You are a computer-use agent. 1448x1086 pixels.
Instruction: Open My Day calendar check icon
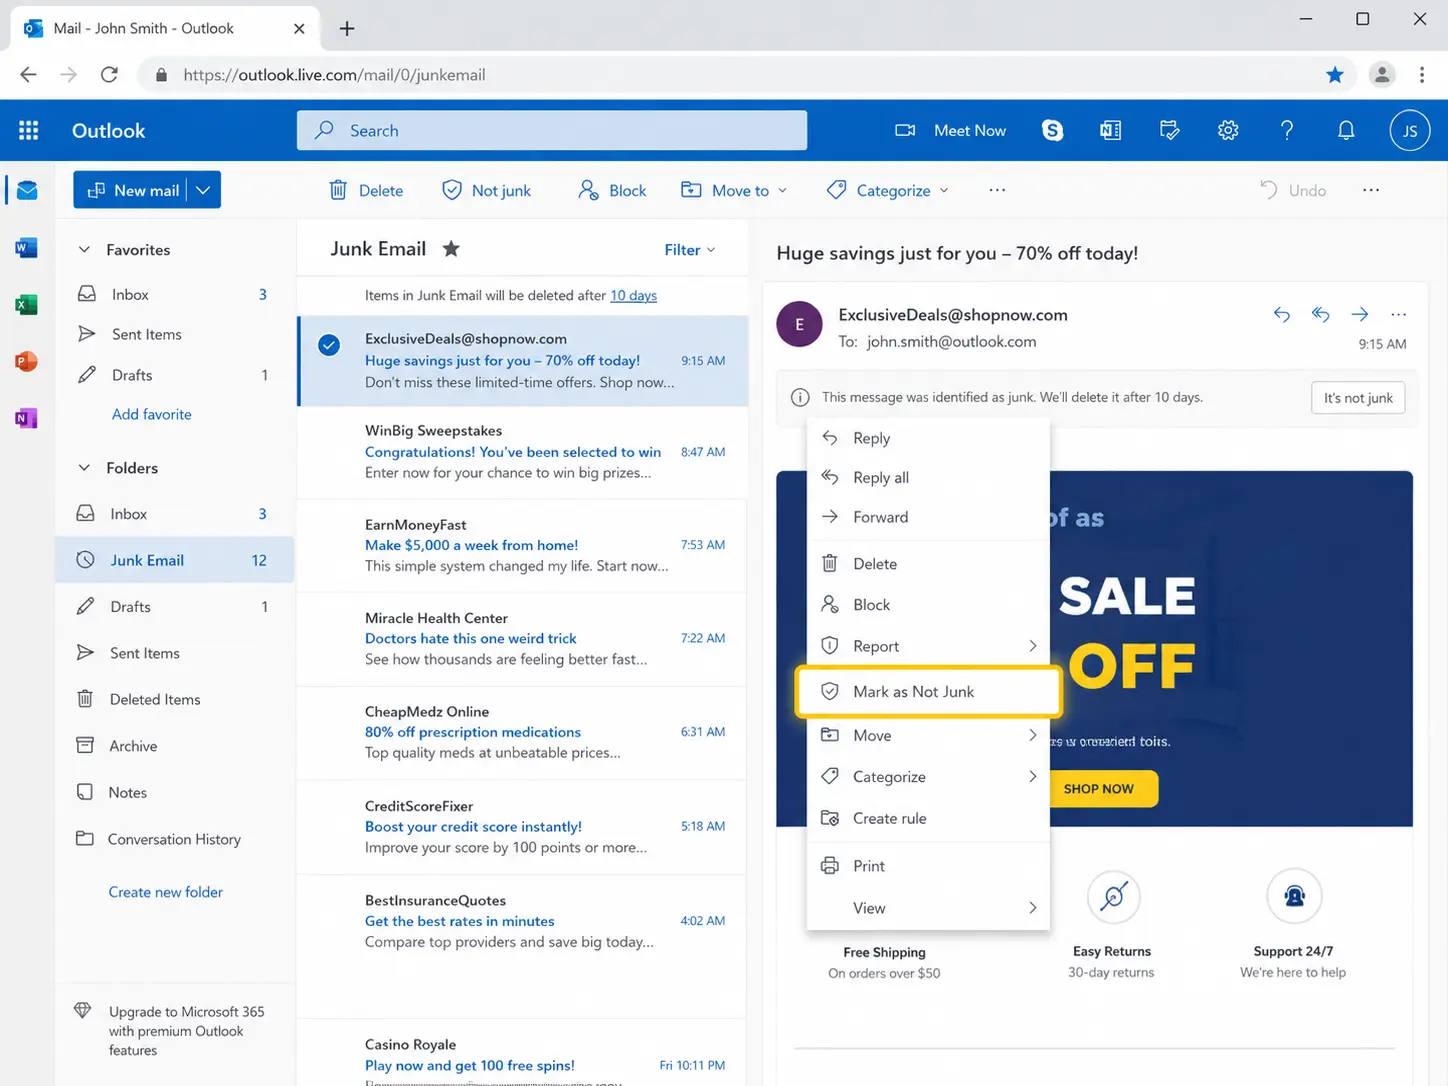click(x=1169, y=130)
